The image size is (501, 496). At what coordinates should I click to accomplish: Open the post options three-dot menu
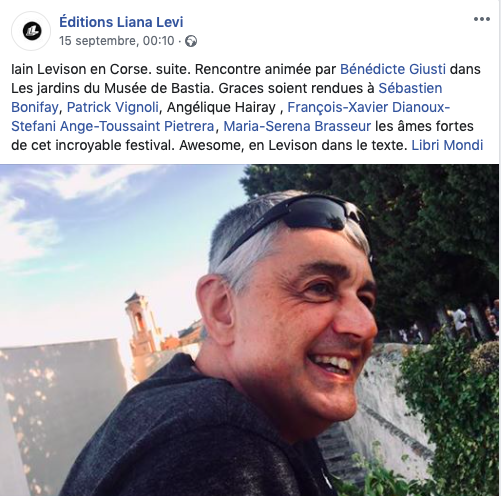[482, 19]
